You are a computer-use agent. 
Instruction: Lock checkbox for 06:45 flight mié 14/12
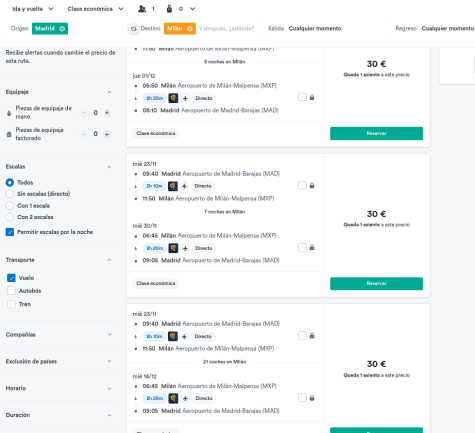(x=302, y=398)
